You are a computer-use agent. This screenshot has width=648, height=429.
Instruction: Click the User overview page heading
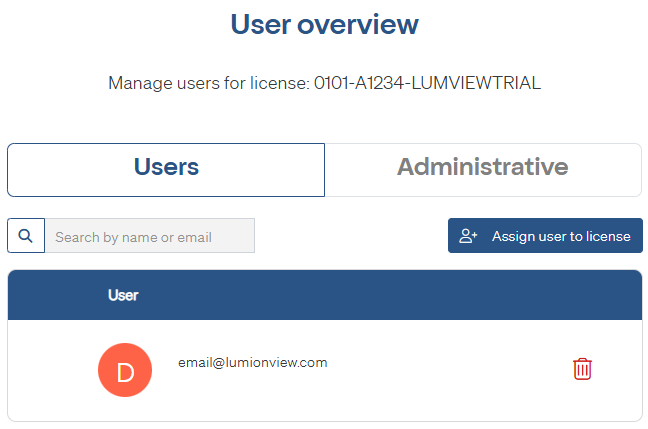point(324,24)
